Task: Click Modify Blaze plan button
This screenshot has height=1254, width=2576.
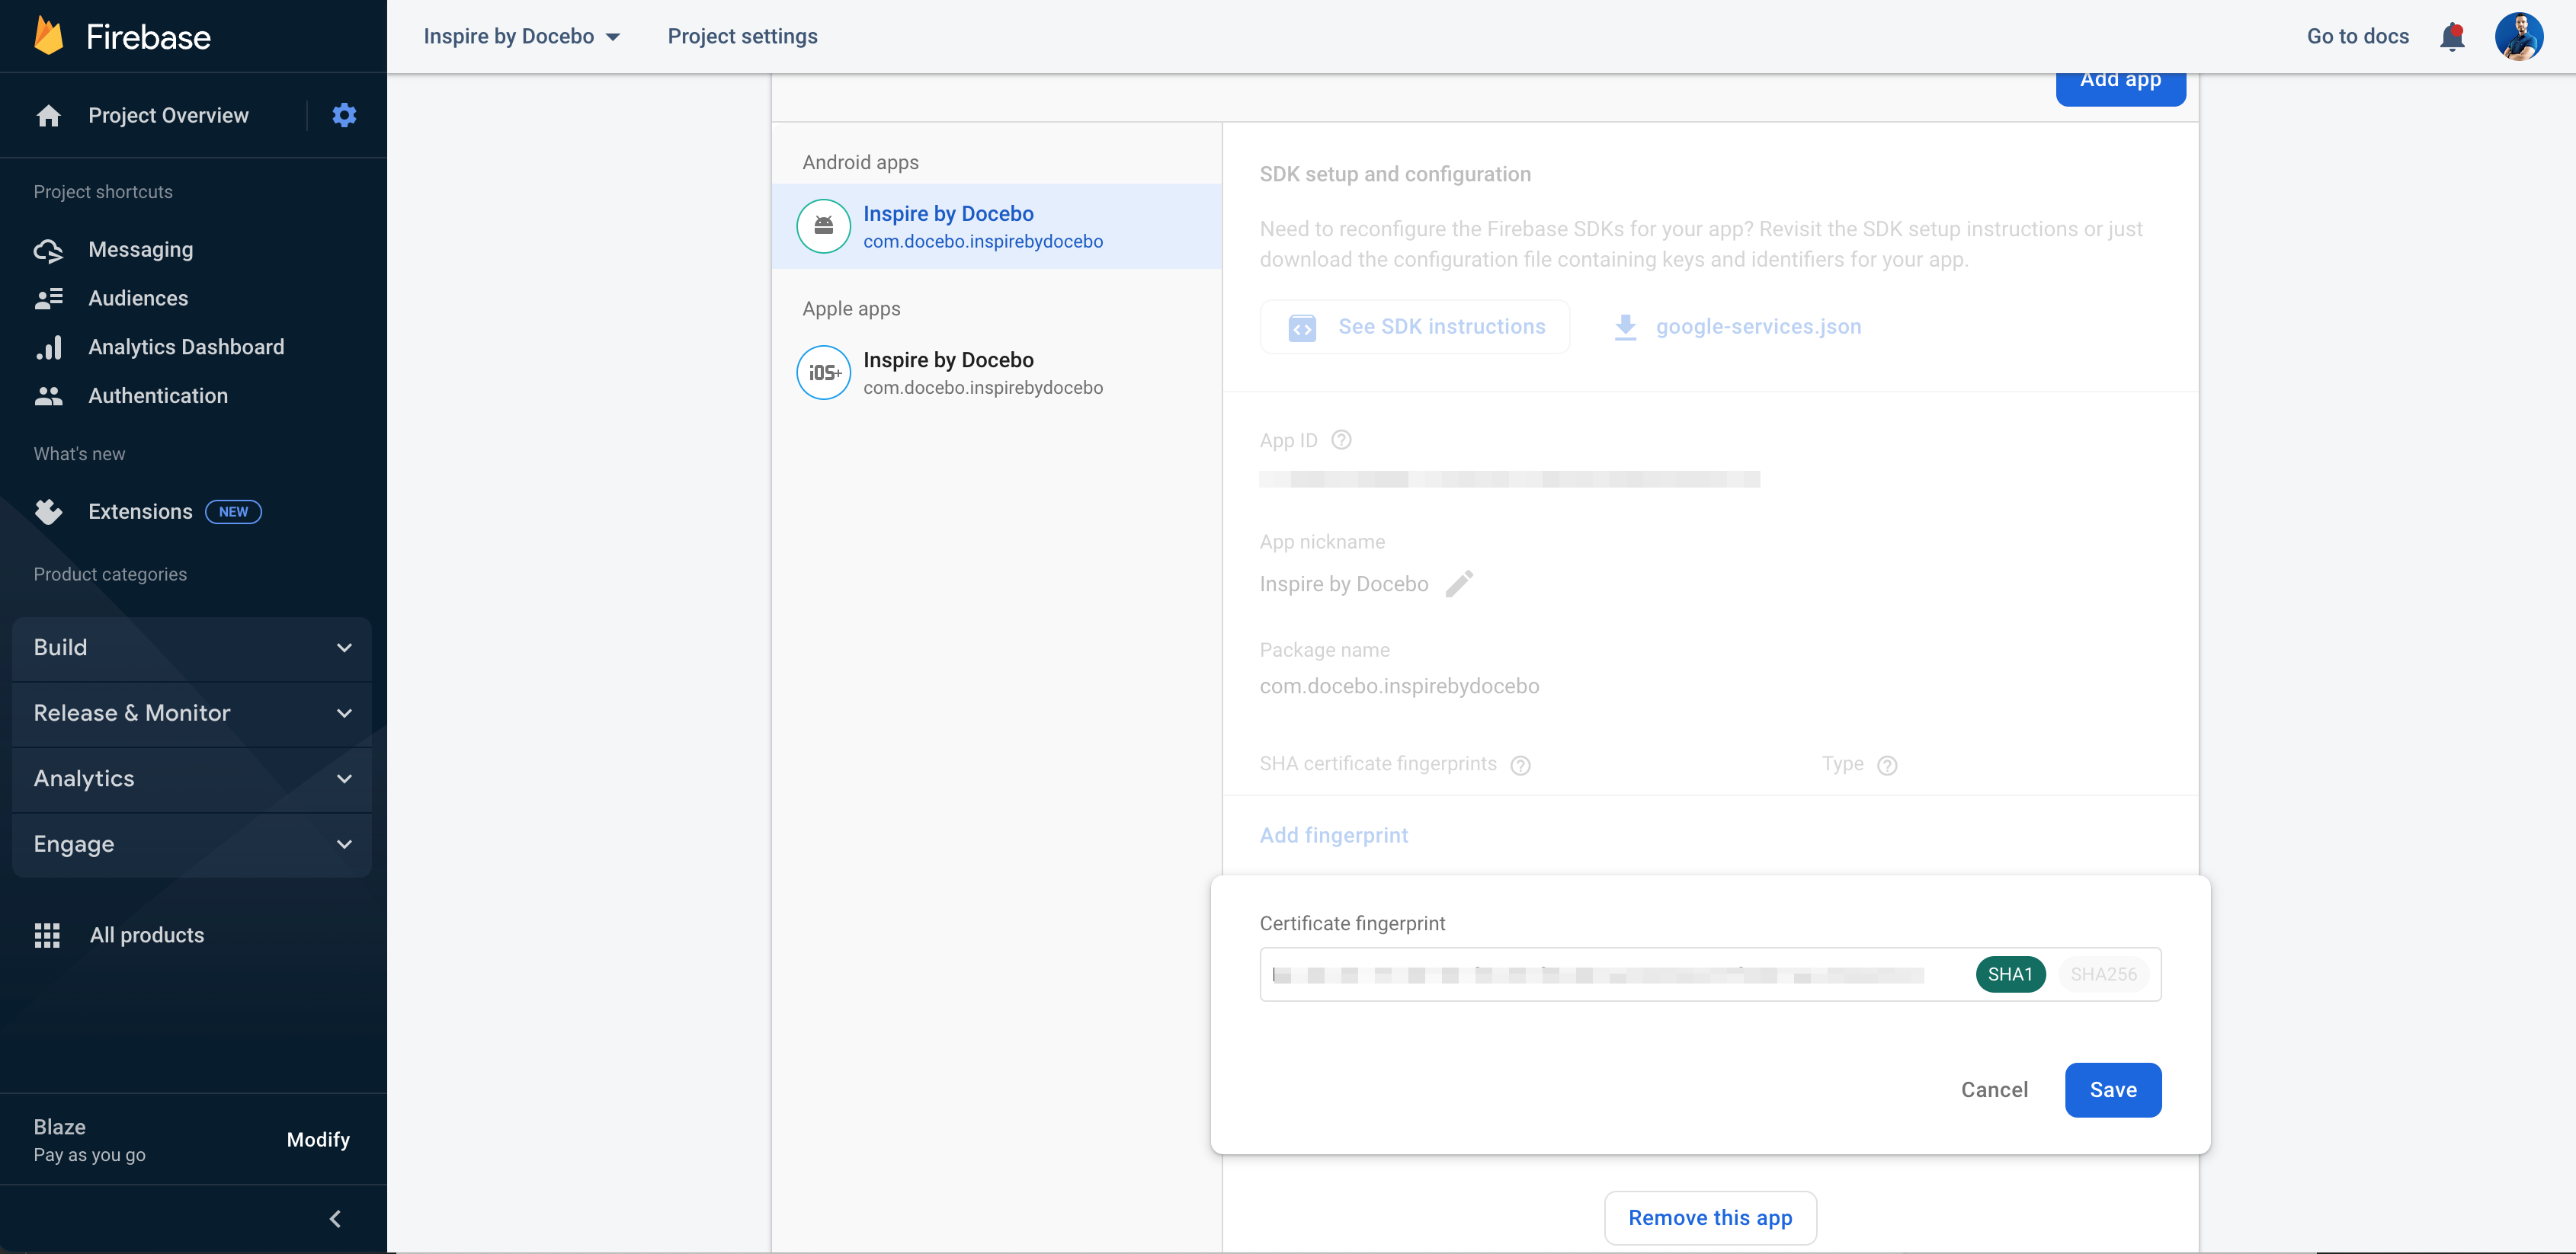Action: 317,1139
